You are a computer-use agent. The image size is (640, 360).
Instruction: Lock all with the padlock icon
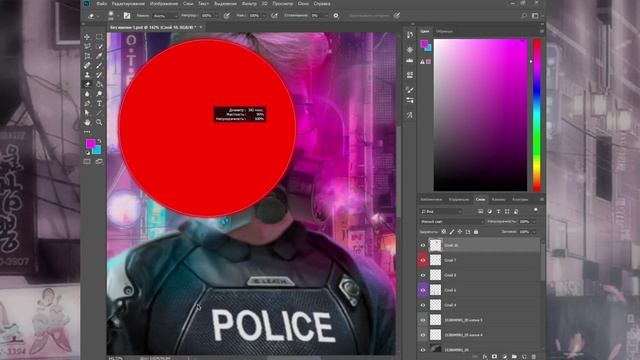476,232
